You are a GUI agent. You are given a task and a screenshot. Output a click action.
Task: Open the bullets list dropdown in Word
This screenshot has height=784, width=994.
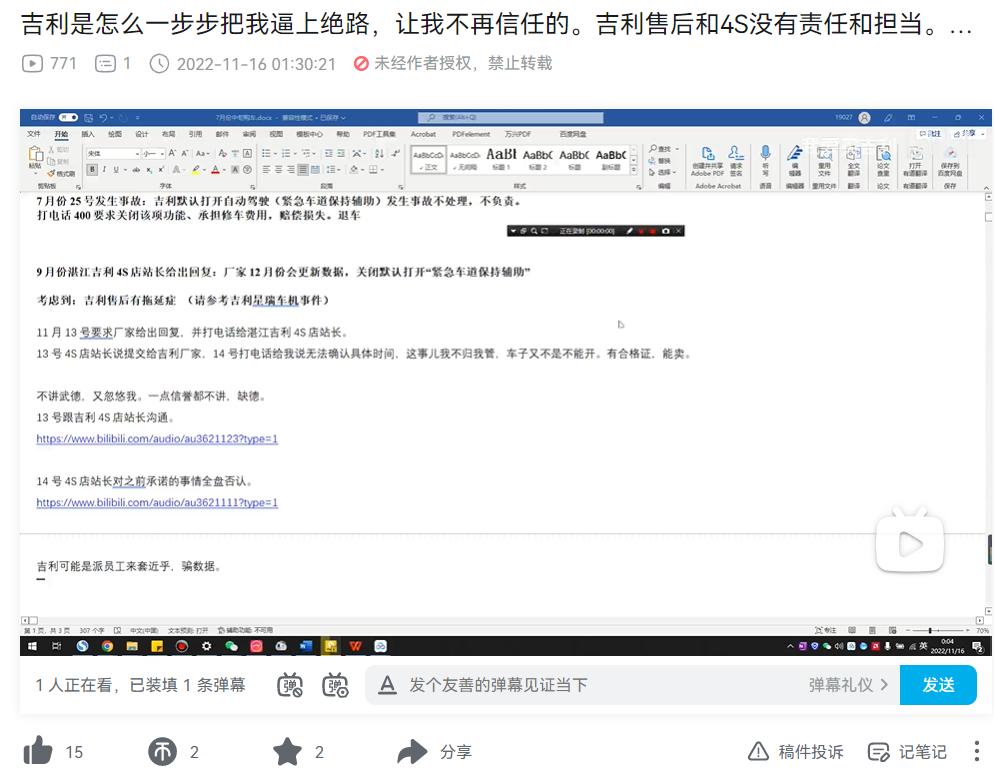[274, 153]
